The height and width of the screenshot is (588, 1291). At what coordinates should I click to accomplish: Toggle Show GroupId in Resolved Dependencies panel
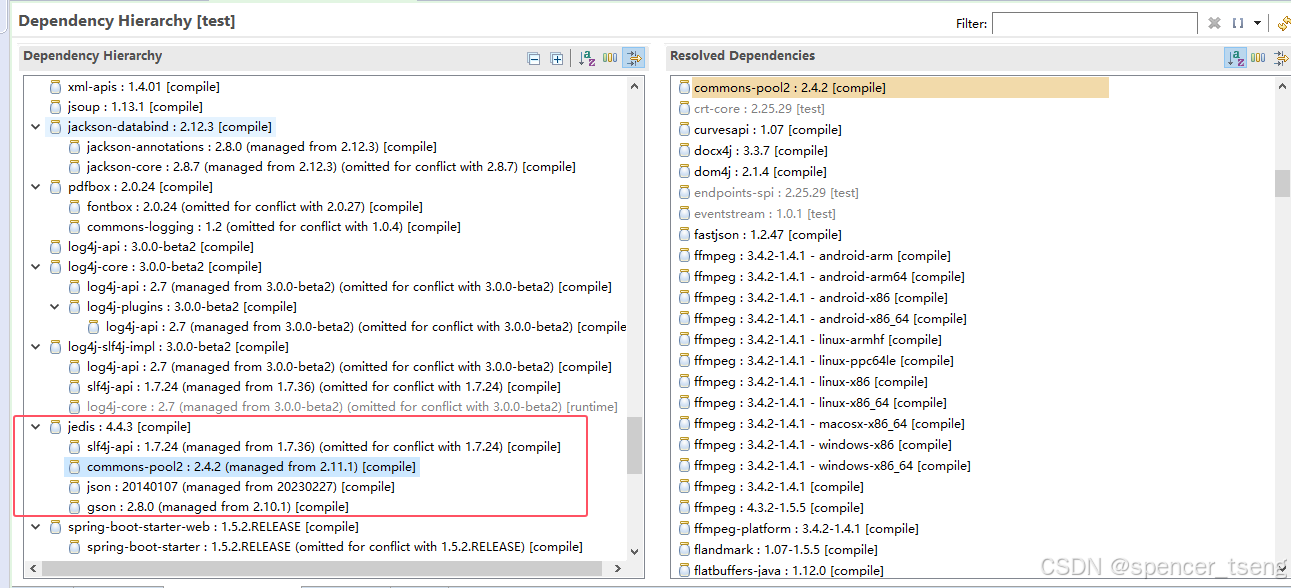click(1258, 58)
